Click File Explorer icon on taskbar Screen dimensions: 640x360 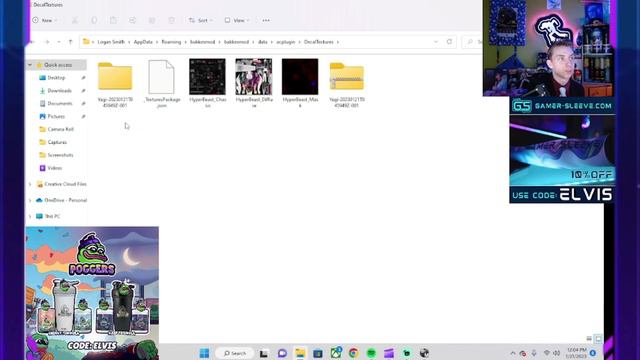(300, 353)
